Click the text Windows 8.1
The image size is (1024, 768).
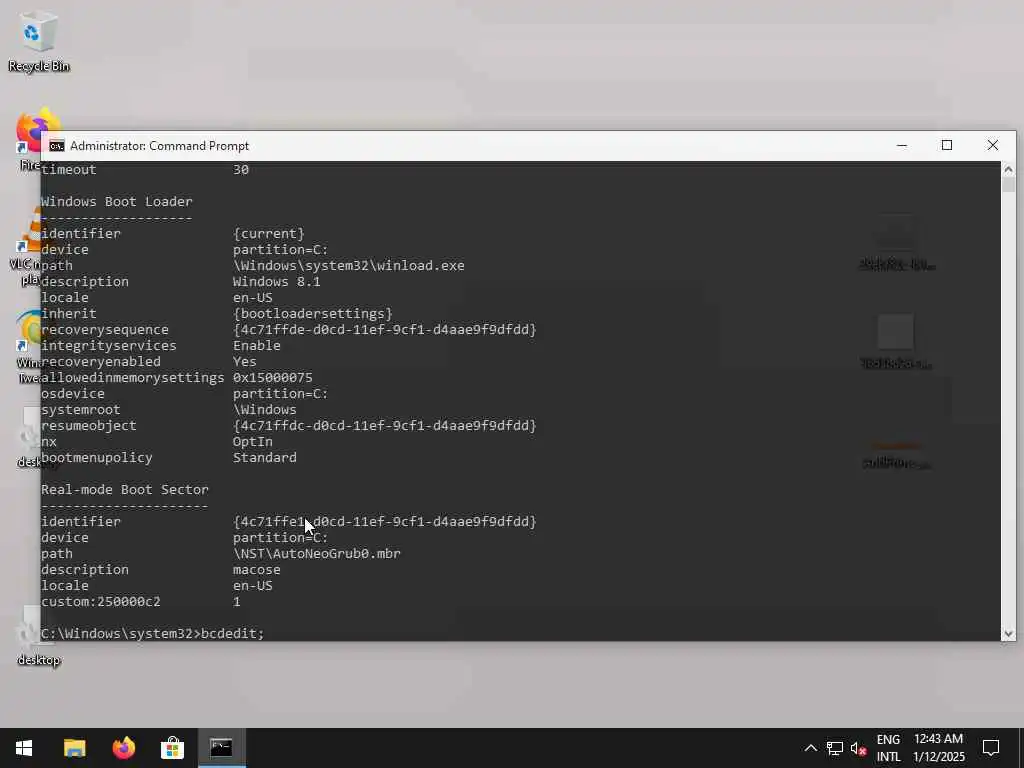point(277,281)
